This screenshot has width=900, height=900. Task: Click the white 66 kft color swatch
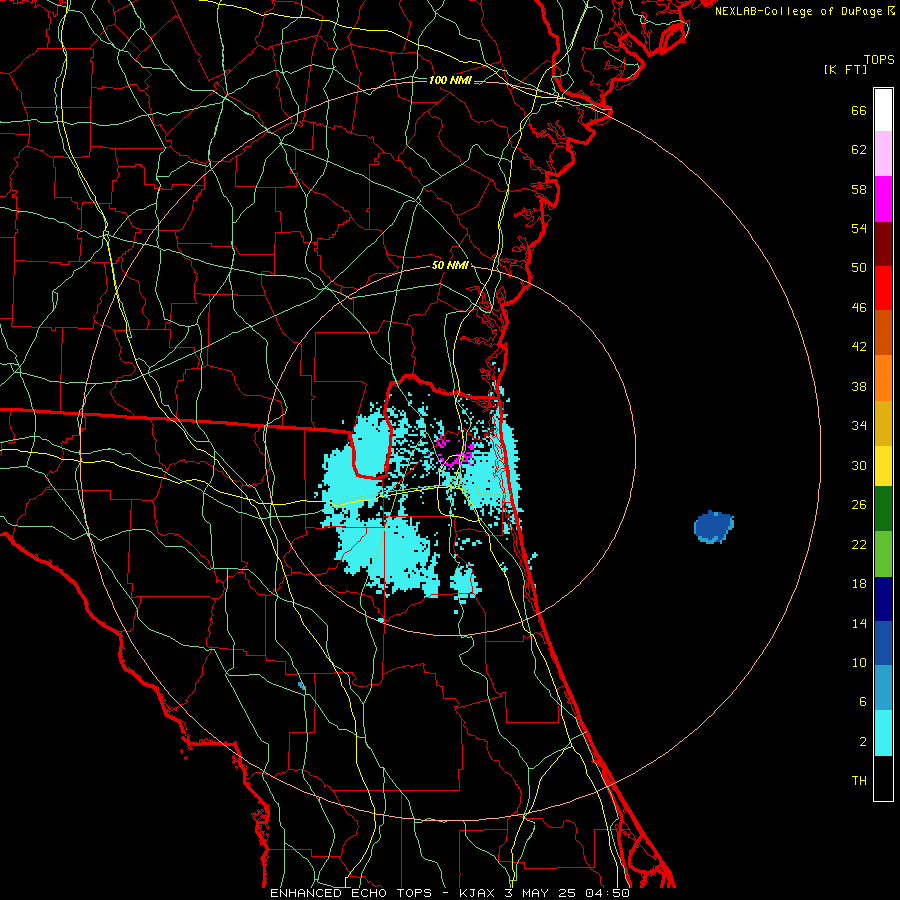pyautogui.click(x=883, y=110)
